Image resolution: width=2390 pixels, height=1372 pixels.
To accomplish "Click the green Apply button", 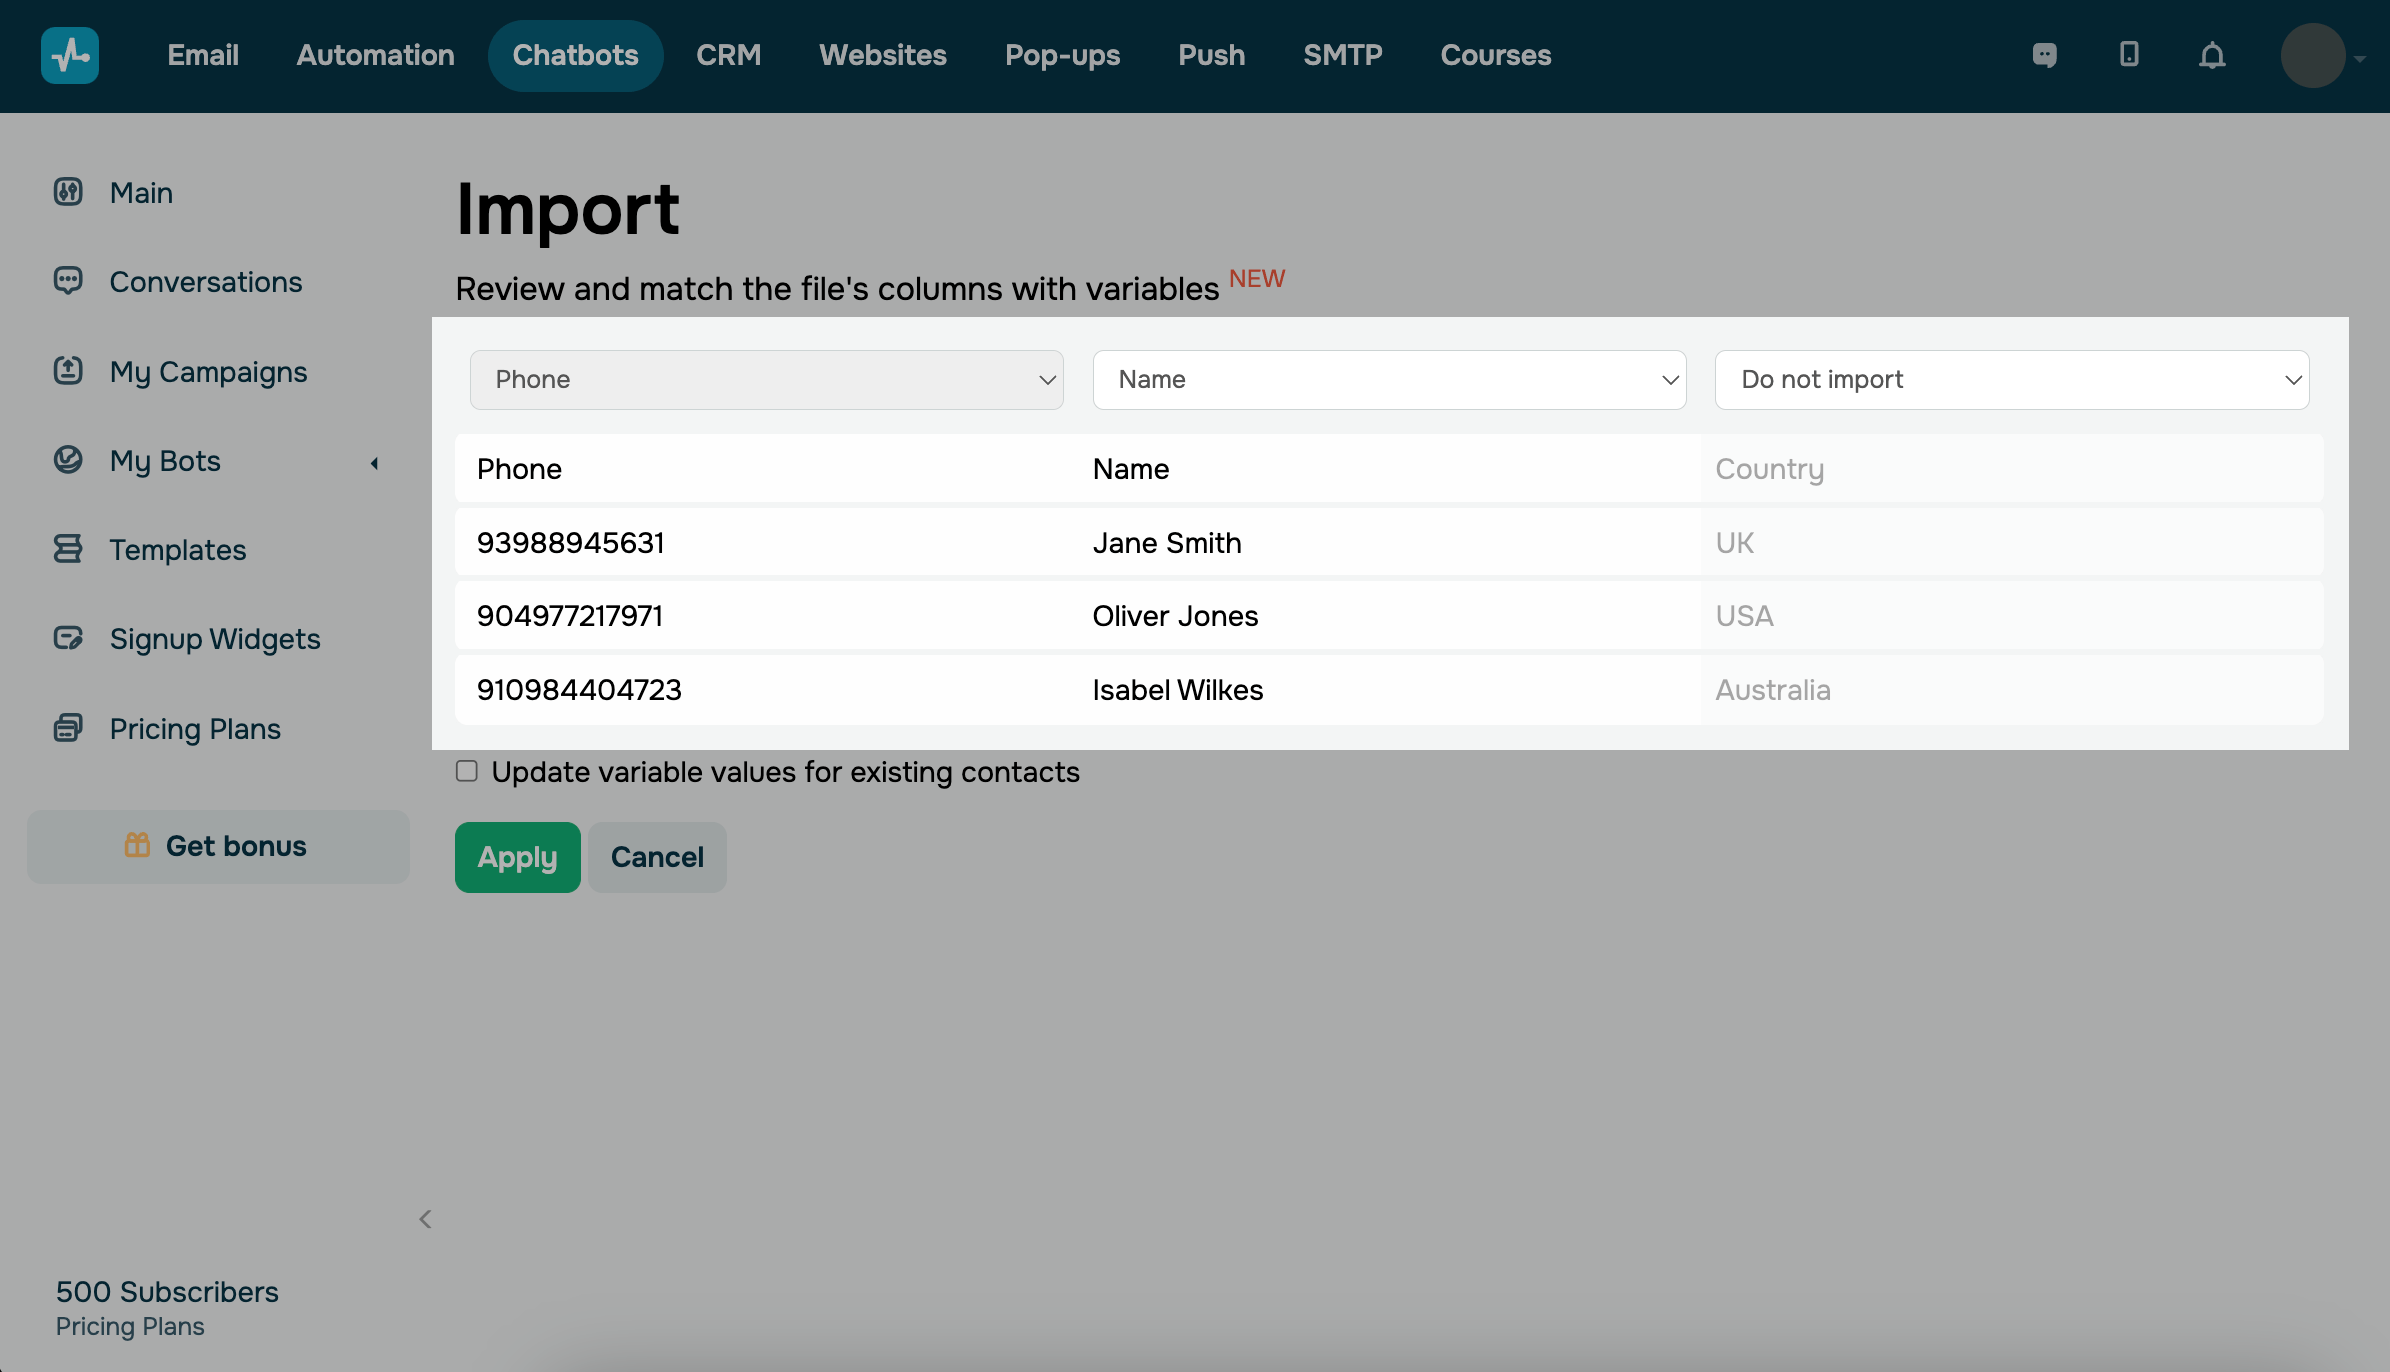I will coord(517,857).
